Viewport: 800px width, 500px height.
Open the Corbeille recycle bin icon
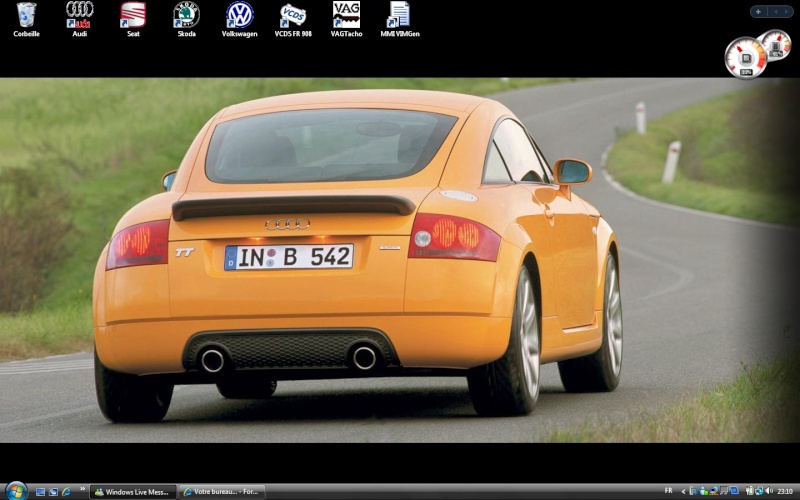[26, 16]
